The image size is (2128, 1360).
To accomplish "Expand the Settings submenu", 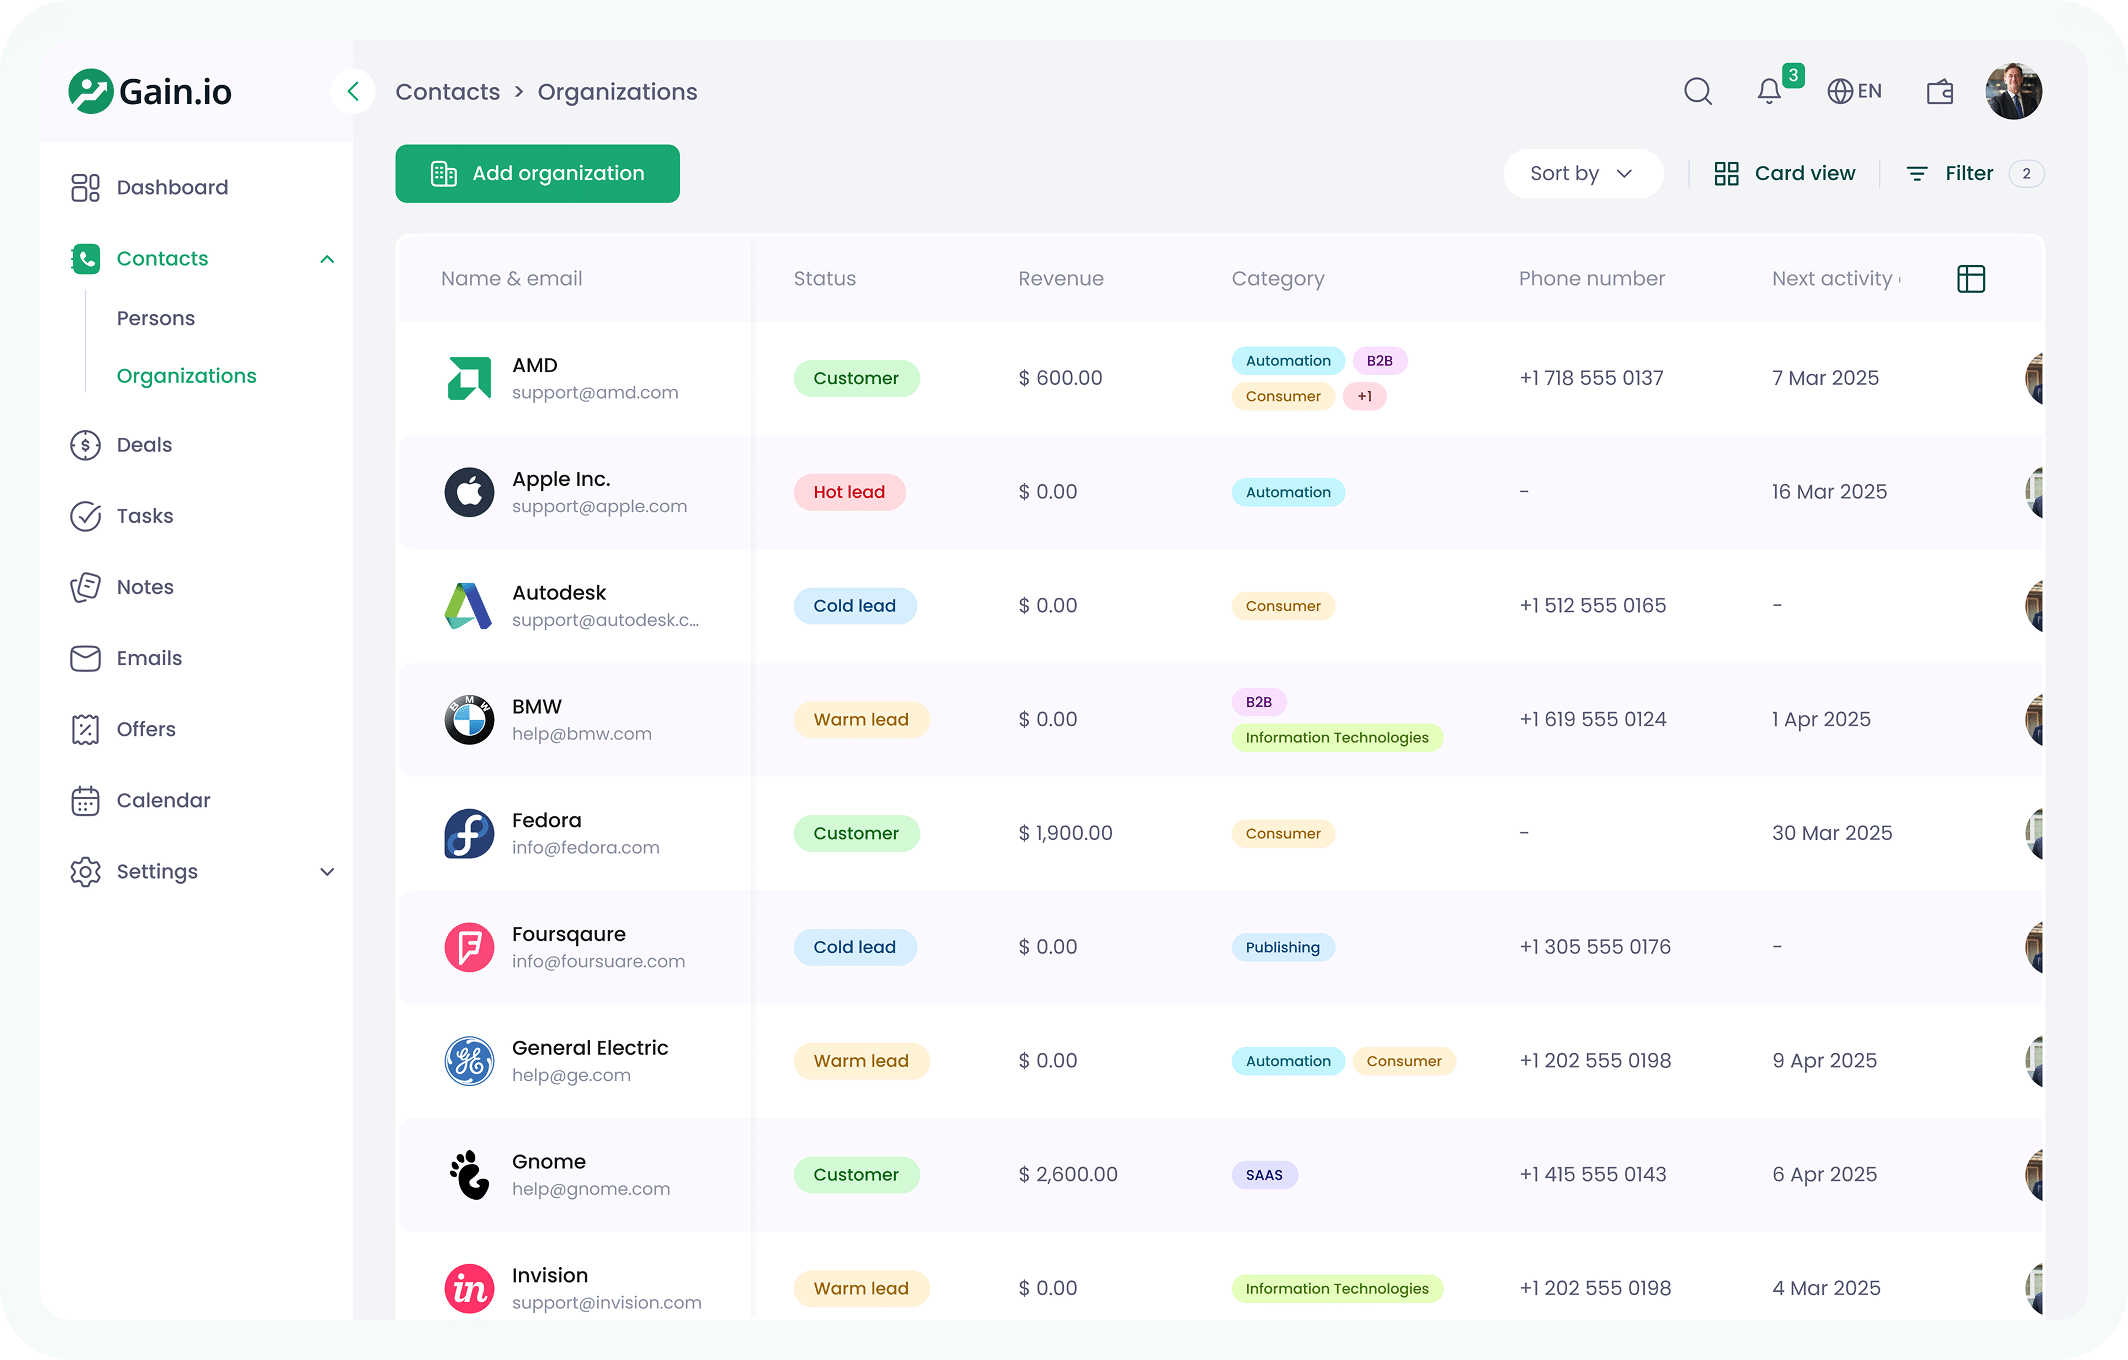I will (327, 872).
